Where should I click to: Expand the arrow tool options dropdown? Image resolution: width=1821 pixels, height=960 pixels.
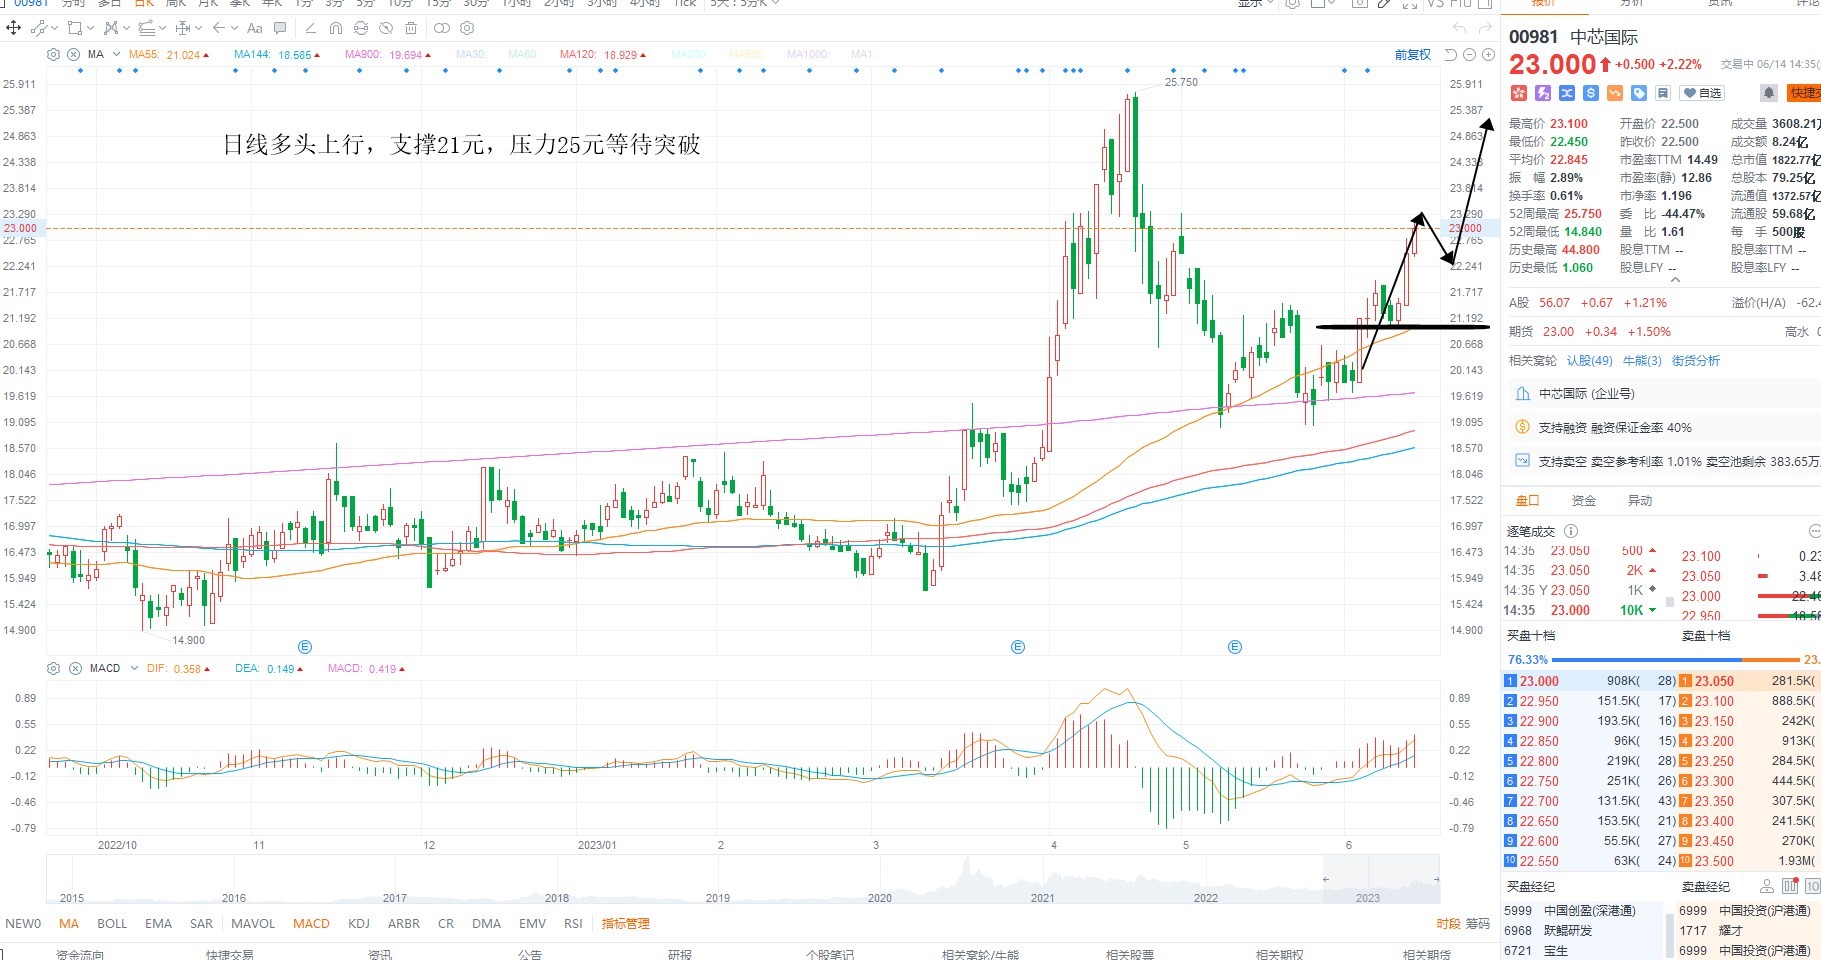coord(234,28)
